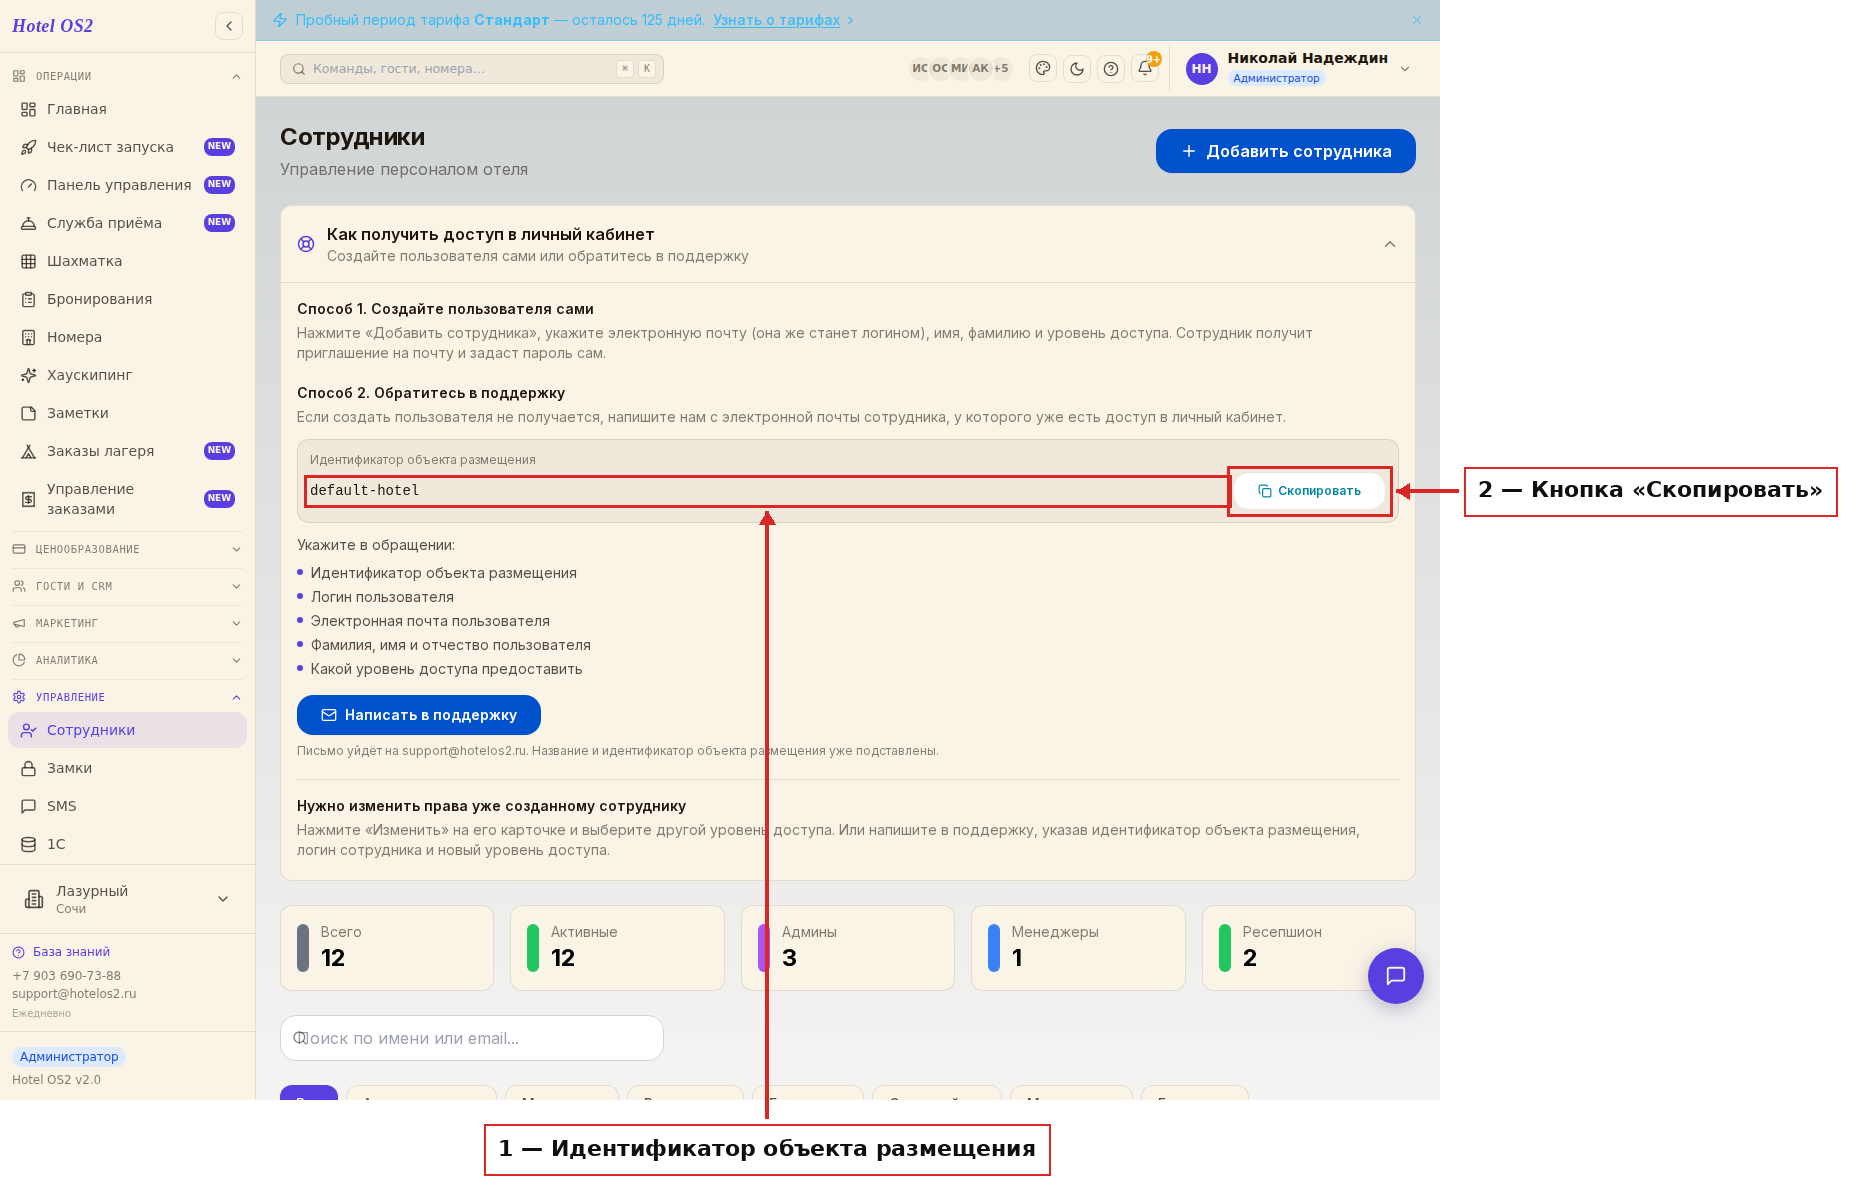Click the Способ 2. Обратитесь в поддержку heading
The height and width of the screenshot is (1199, 1861).
click(431, 393)
